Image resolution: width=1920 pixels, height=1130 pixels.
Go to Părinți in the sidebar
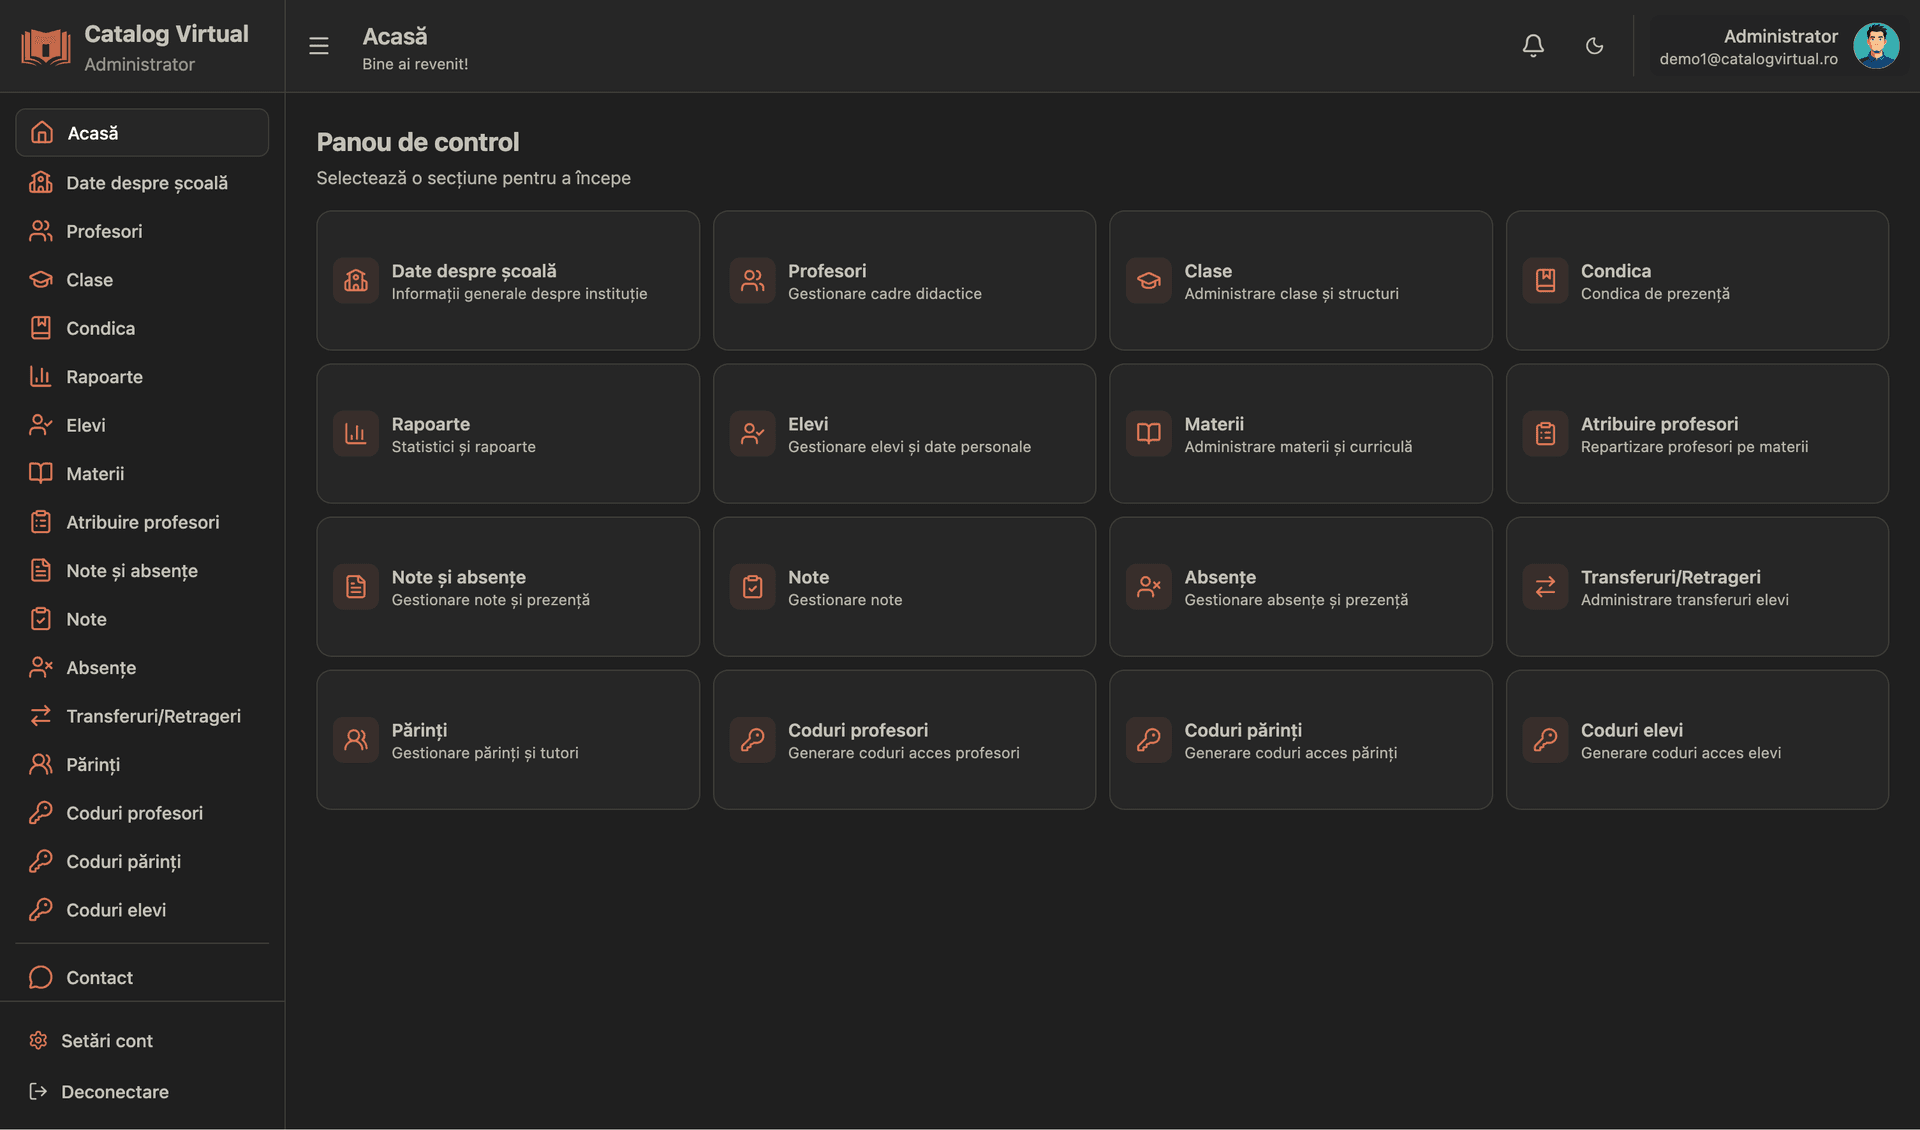[x=93, y=765]
